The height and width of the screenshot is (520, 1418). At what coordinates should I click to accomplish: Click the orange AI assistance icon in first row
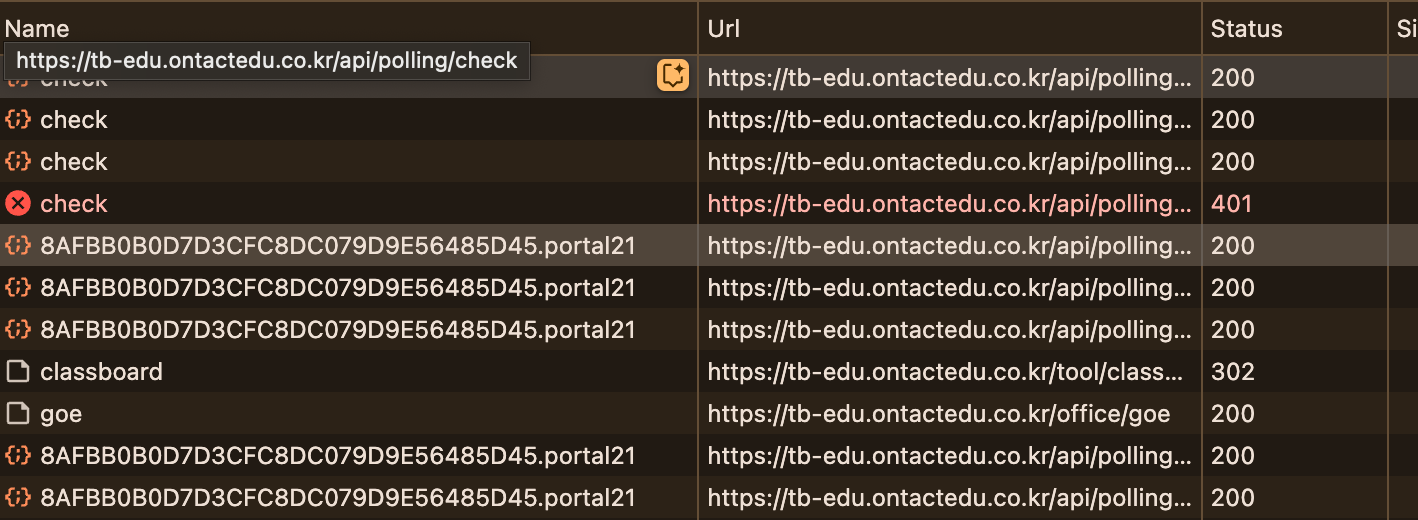tap(673, 75)
